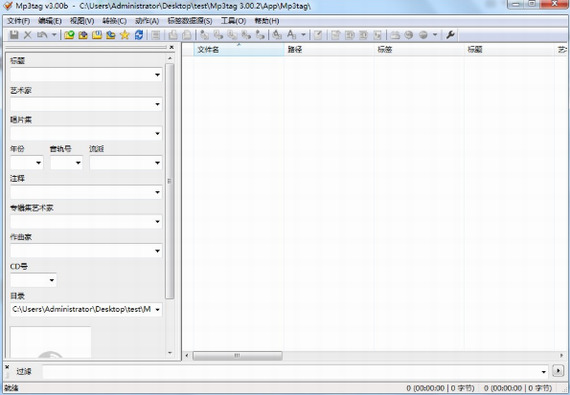Open the 视图(V) menu
The height and width of the screenshot is (395, 570).
(82, 21)
